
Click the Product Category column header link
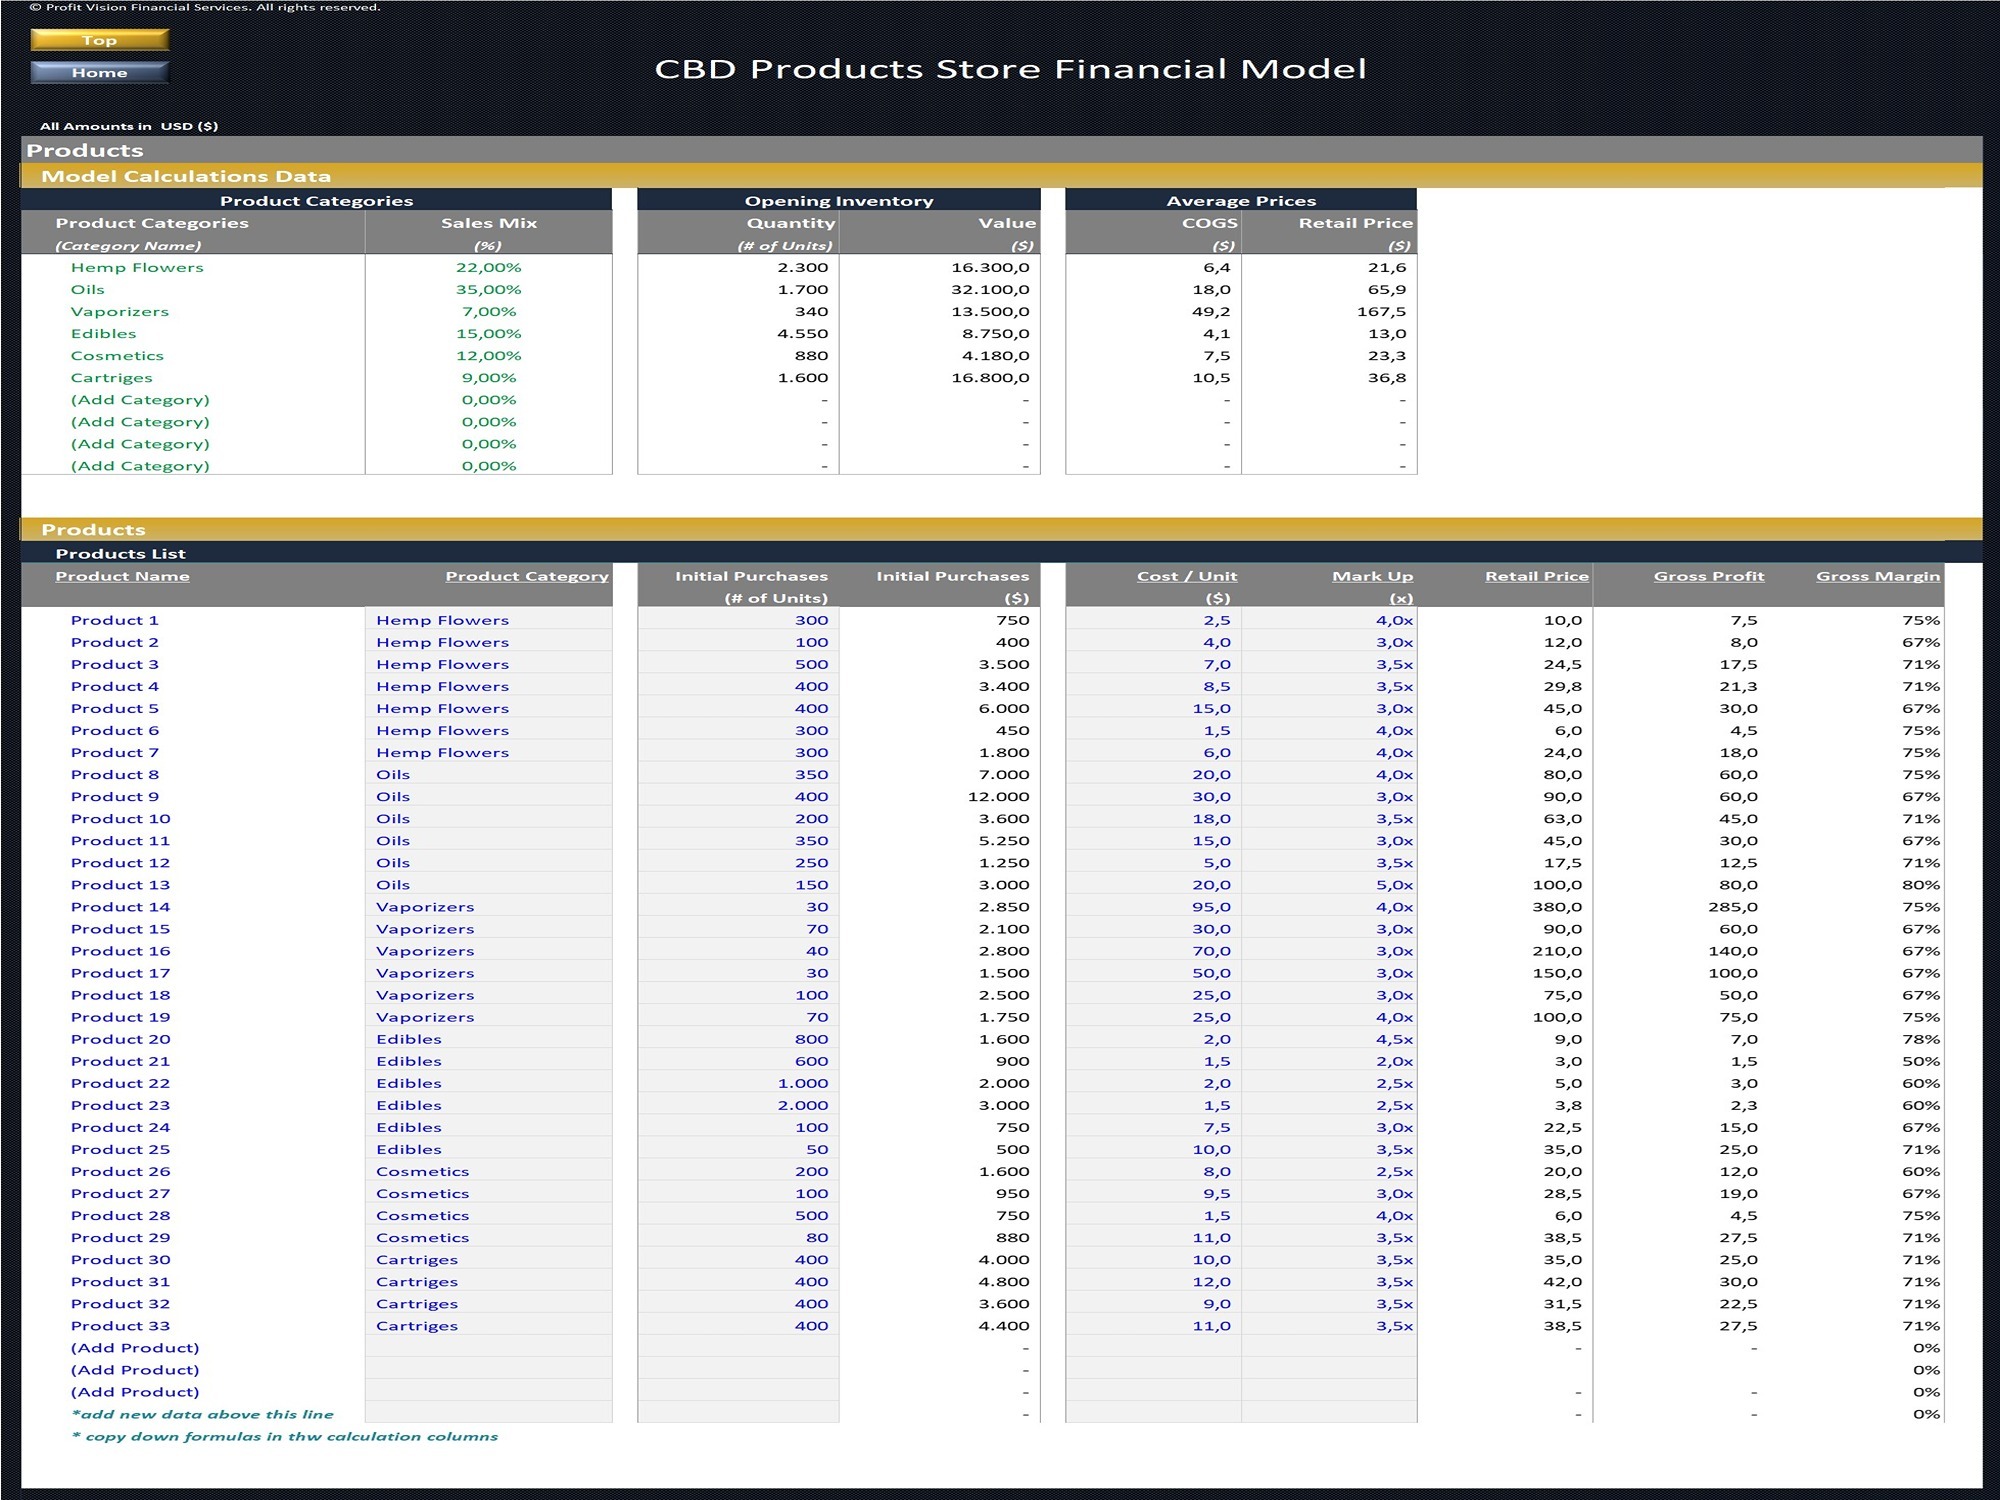[x=526, y=576]
